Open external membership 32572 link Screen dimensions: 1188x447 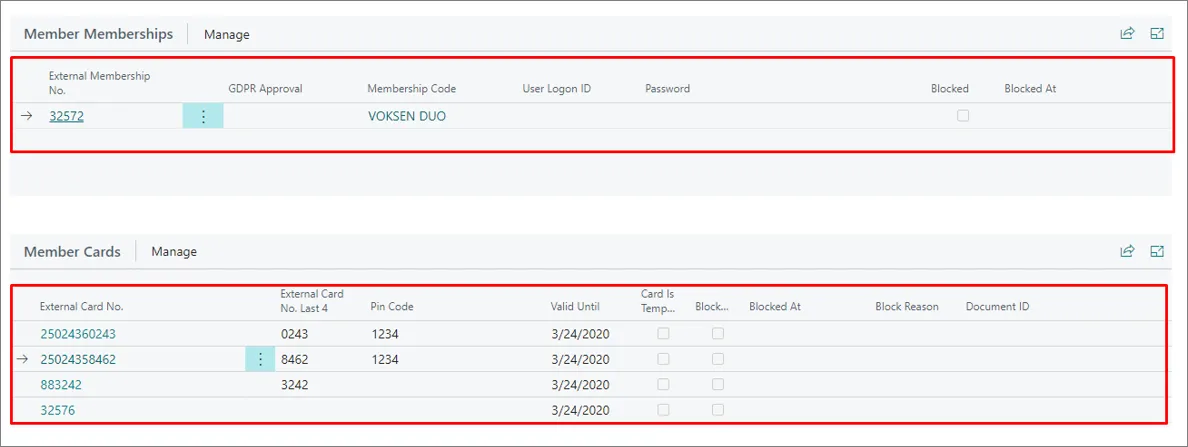click(x=67, y=117)
